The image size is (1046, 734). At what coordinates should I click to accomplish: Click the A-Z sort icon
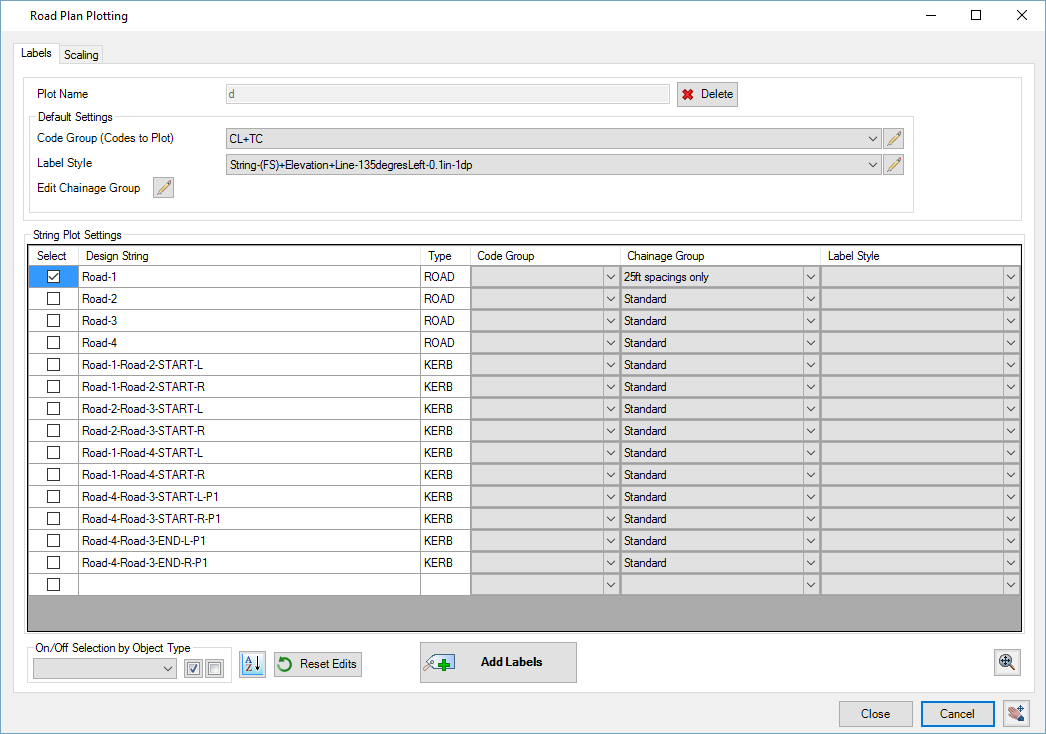252,664
